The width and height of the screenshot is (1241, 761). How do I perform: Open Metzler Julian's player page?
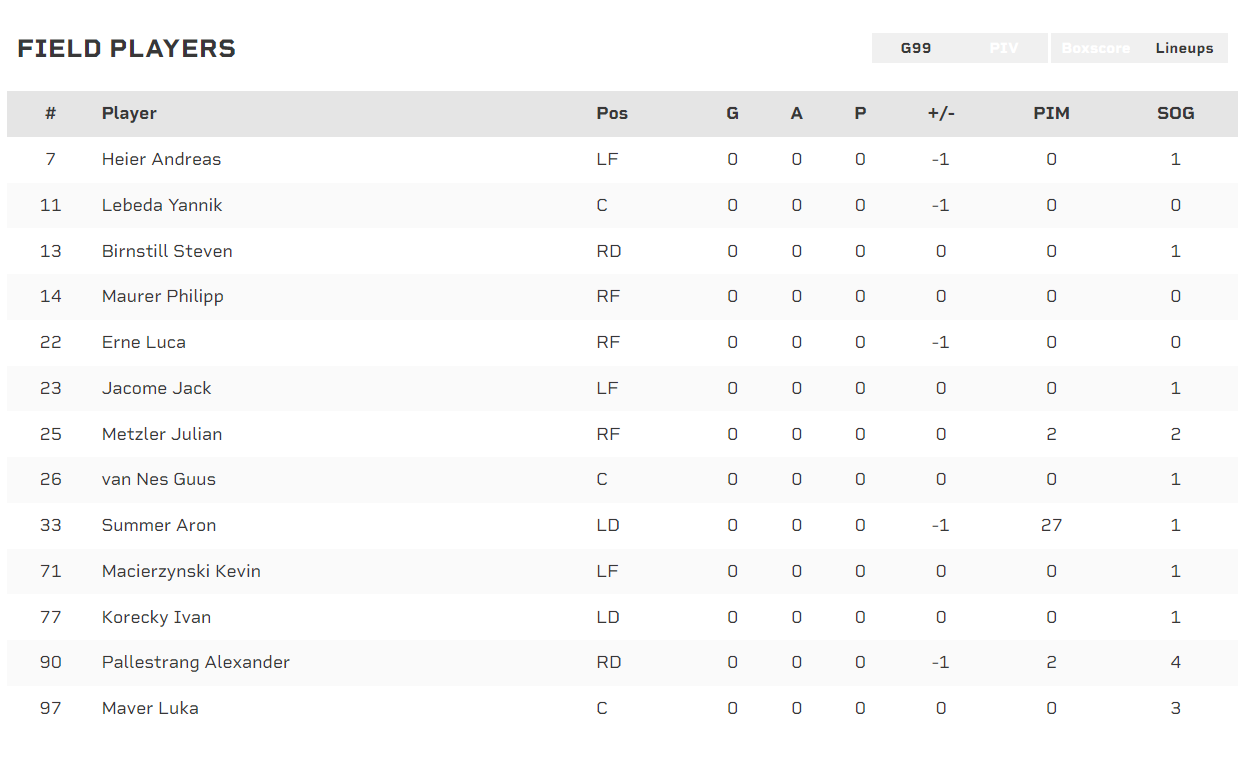162,434
